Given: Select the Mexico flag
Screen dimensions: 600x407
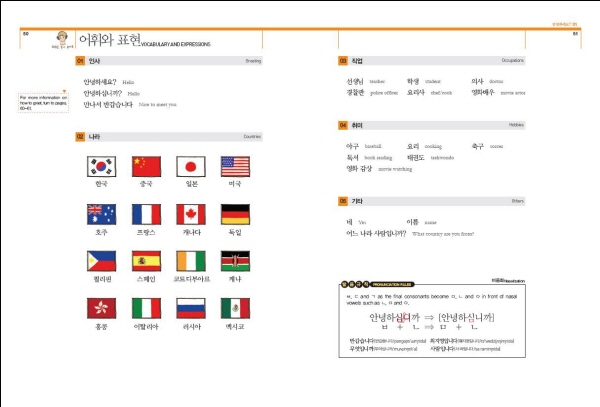Looking at the screenshot, I should tap(235, 308).
